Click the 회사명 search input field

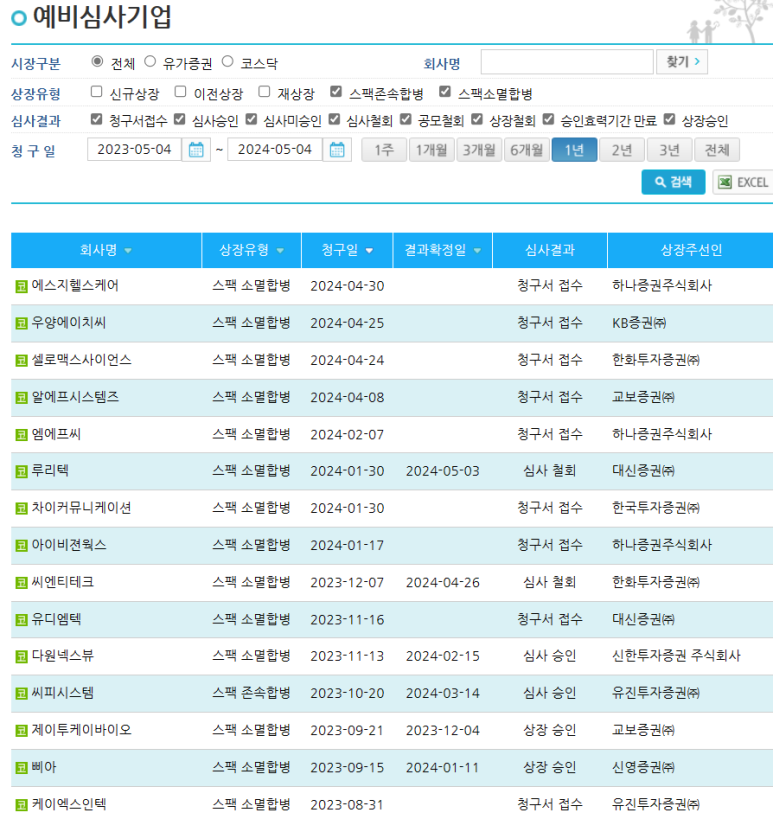point(566,63)
